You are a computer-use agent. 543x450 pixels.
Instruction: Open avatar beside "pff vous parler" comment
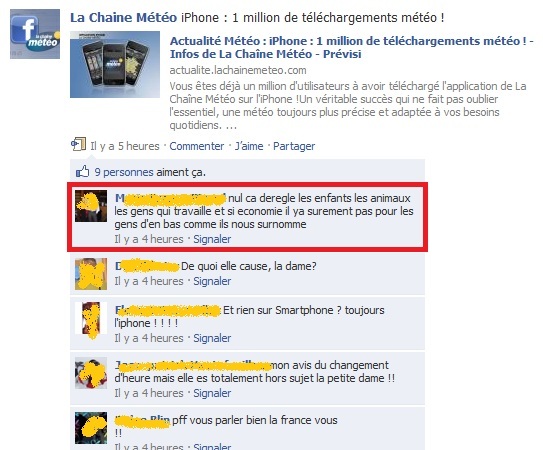click(x=91, y=428)
